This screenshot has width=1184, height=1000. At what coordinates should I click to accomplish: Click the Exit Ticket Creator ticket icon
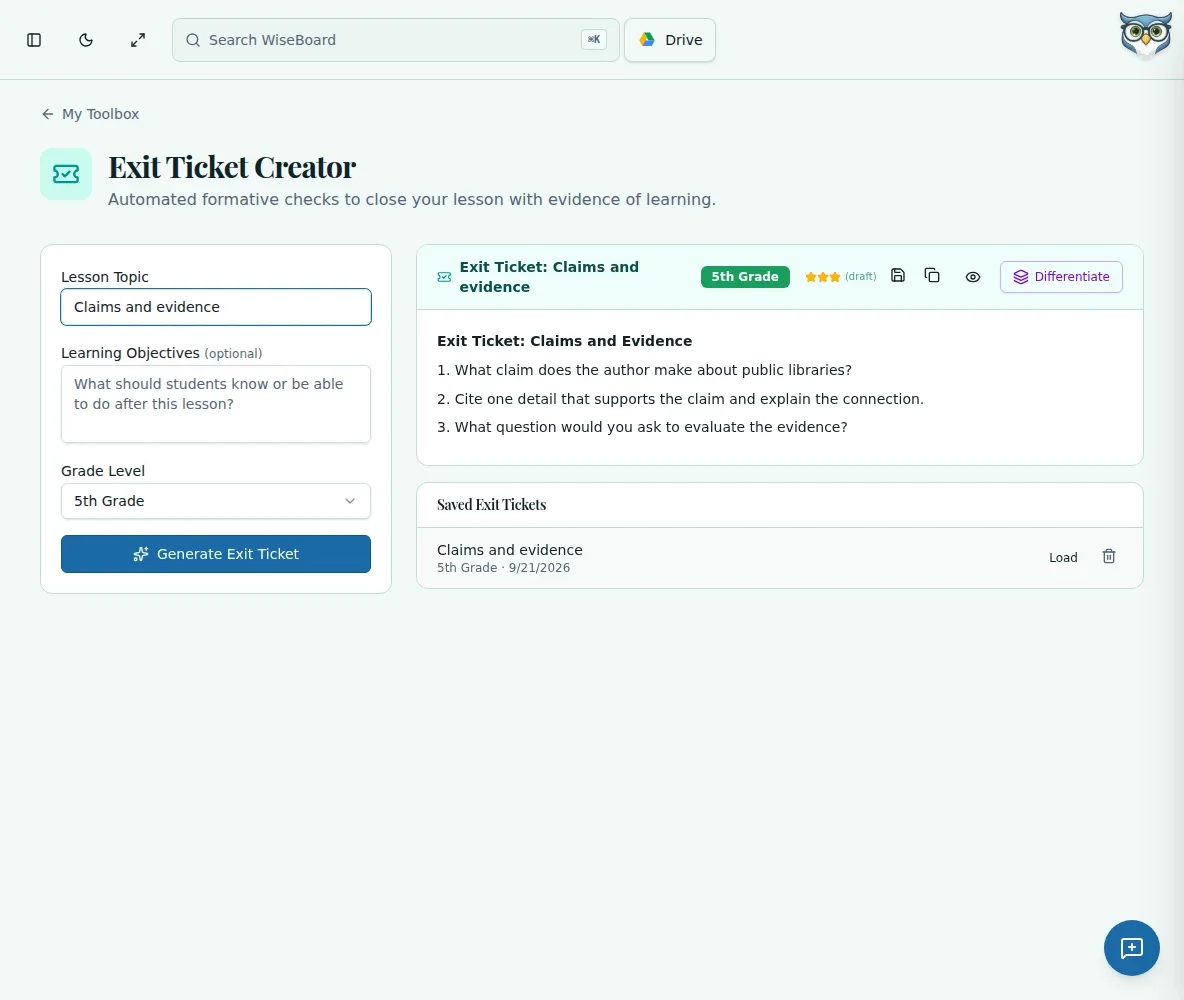pyautogui.click(x=66, y=174)
